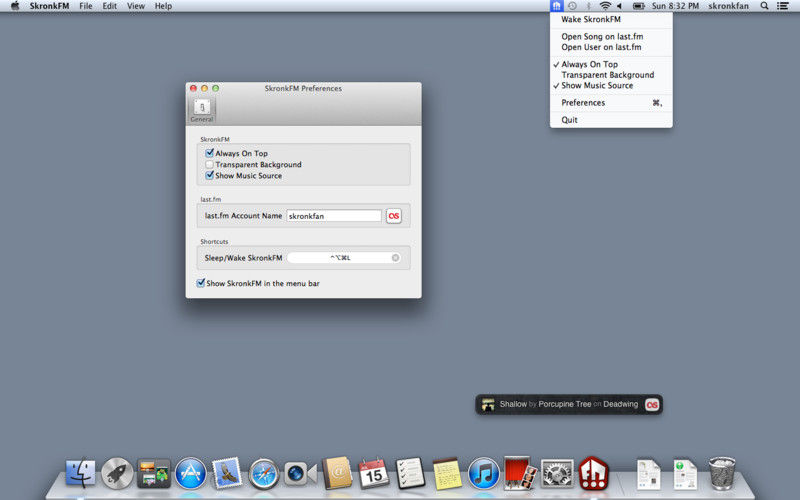The image size is (800, 500).
Task: Open FaceTime from the dock
Action: pyautogui.click(x=301, y=473)
